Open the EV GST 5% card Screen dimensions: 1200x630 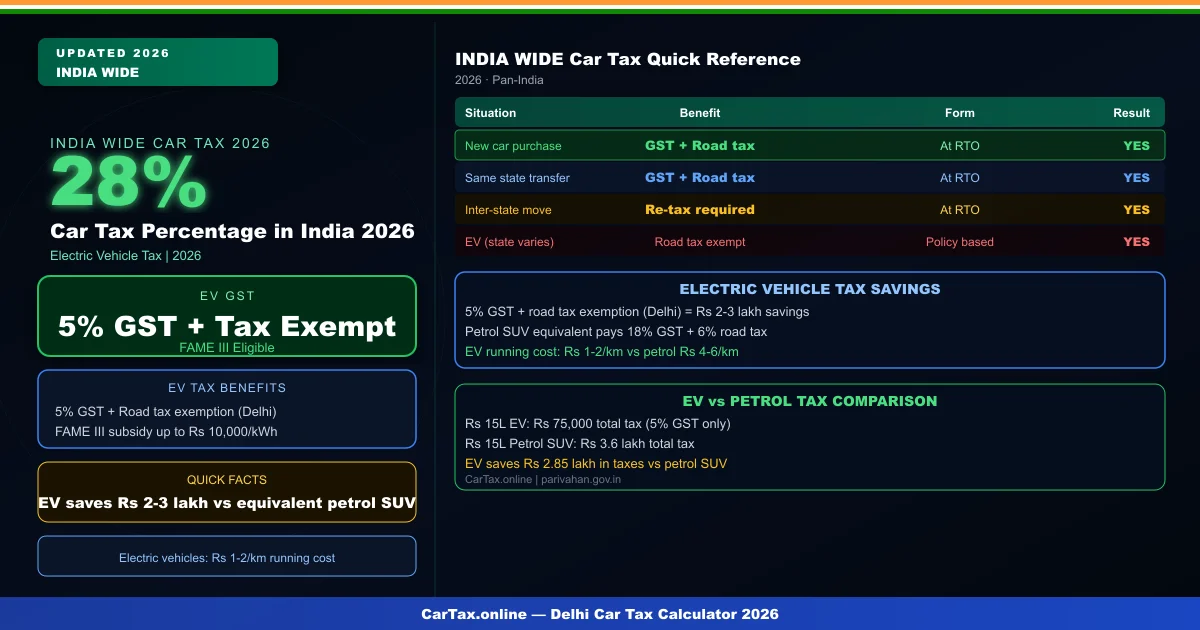tap(227, 316)
